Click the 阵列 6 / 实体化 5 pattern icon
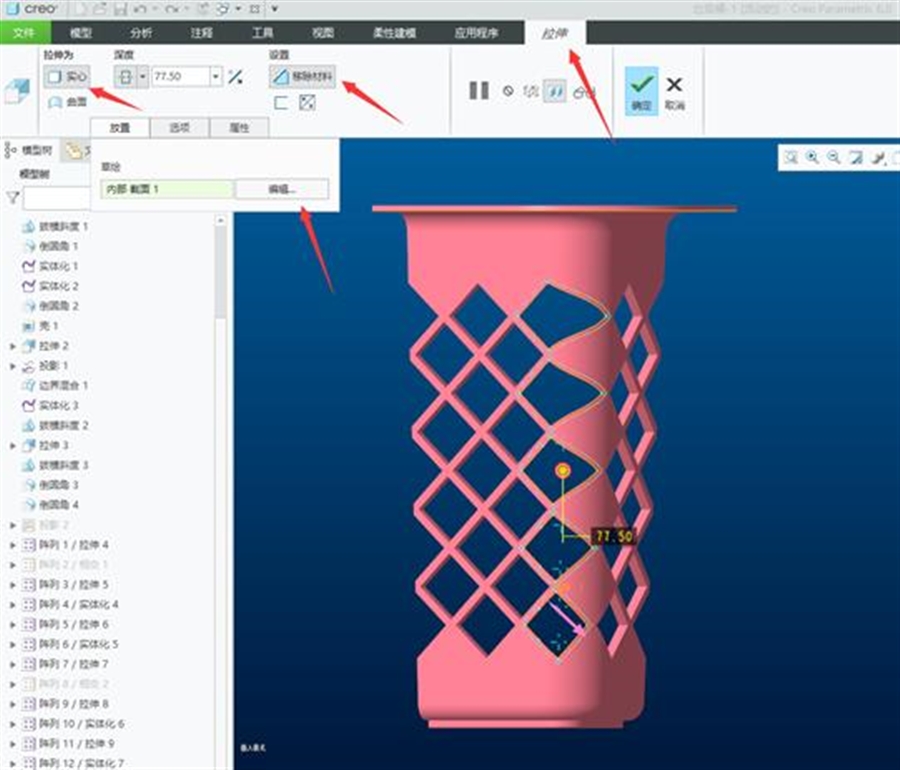This screenshot has width=900, height=770. coord(28,644)
